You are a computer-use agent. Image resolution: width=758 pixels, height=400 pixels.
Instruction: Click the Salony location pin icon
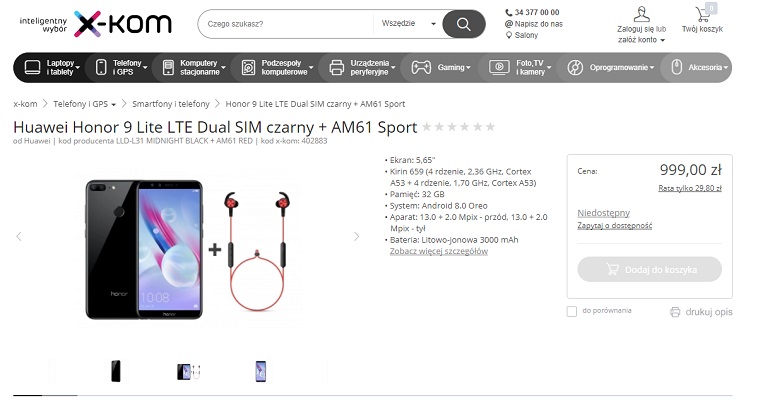[x=509, y=35]
